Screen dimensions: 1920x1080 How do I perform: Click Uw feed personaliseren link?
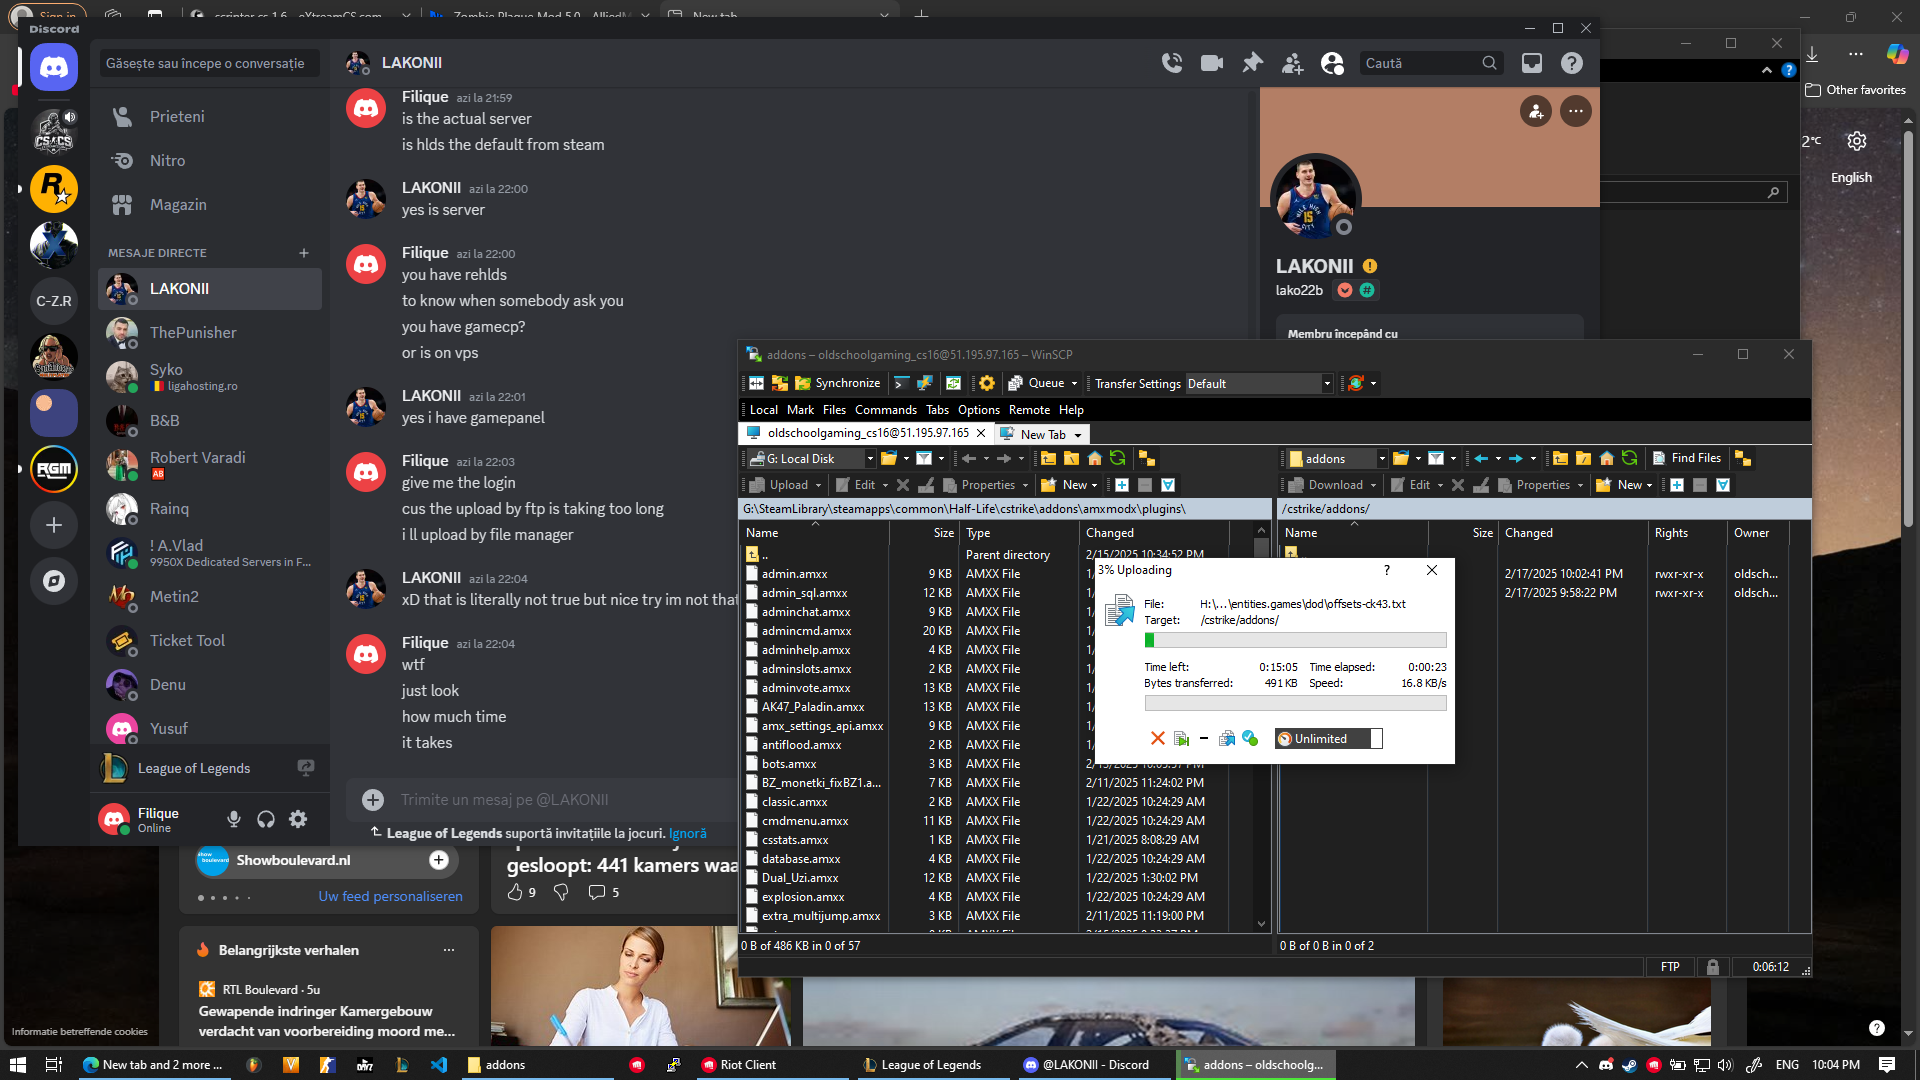point(390,896)
